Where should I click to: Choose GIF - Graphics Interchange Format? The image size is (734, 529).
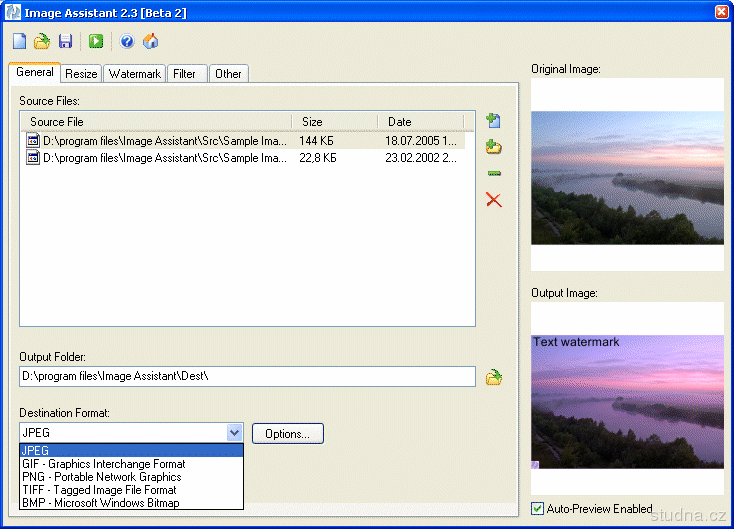[x=132, y=464]
